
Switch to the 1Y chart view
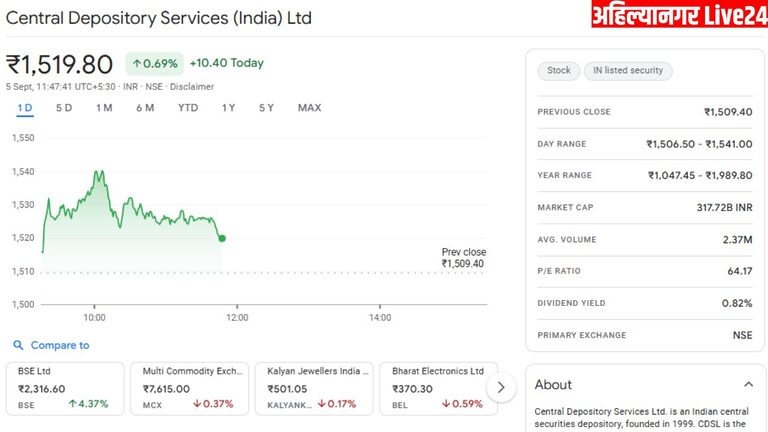229,108
